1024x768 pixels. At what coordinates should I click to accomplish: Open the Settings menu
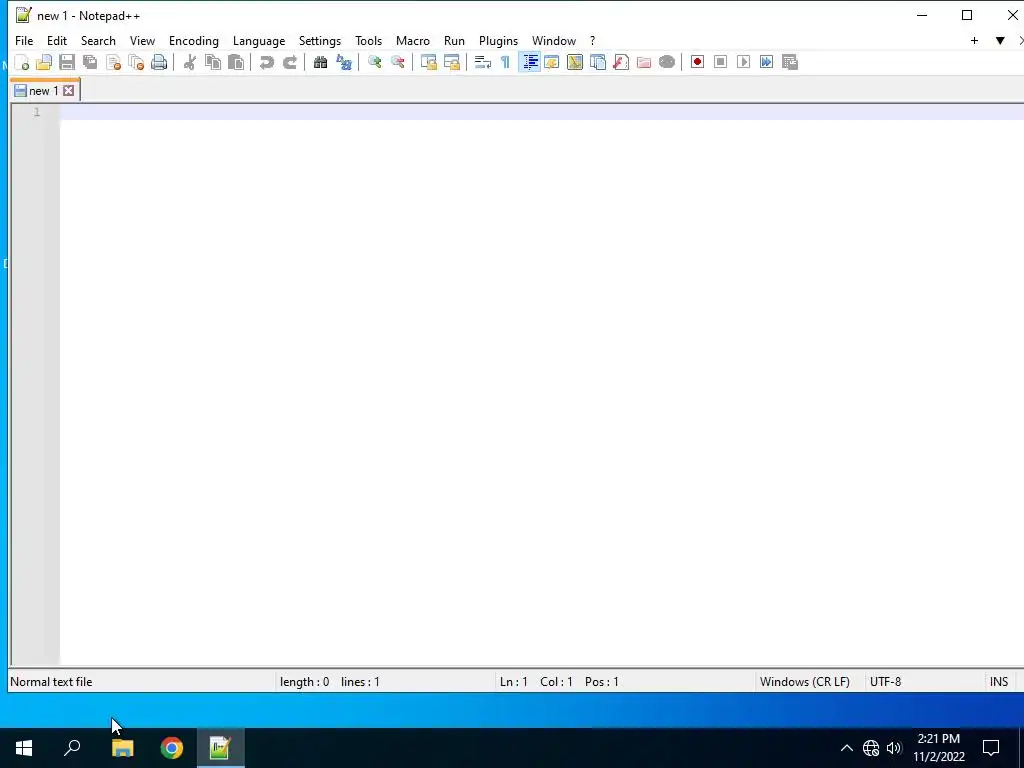click(x=319, y=40)
